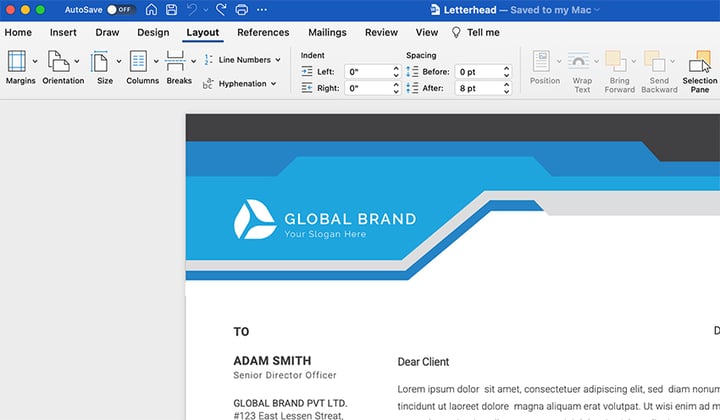Open the References tab
720x420 pixels.
263,33
